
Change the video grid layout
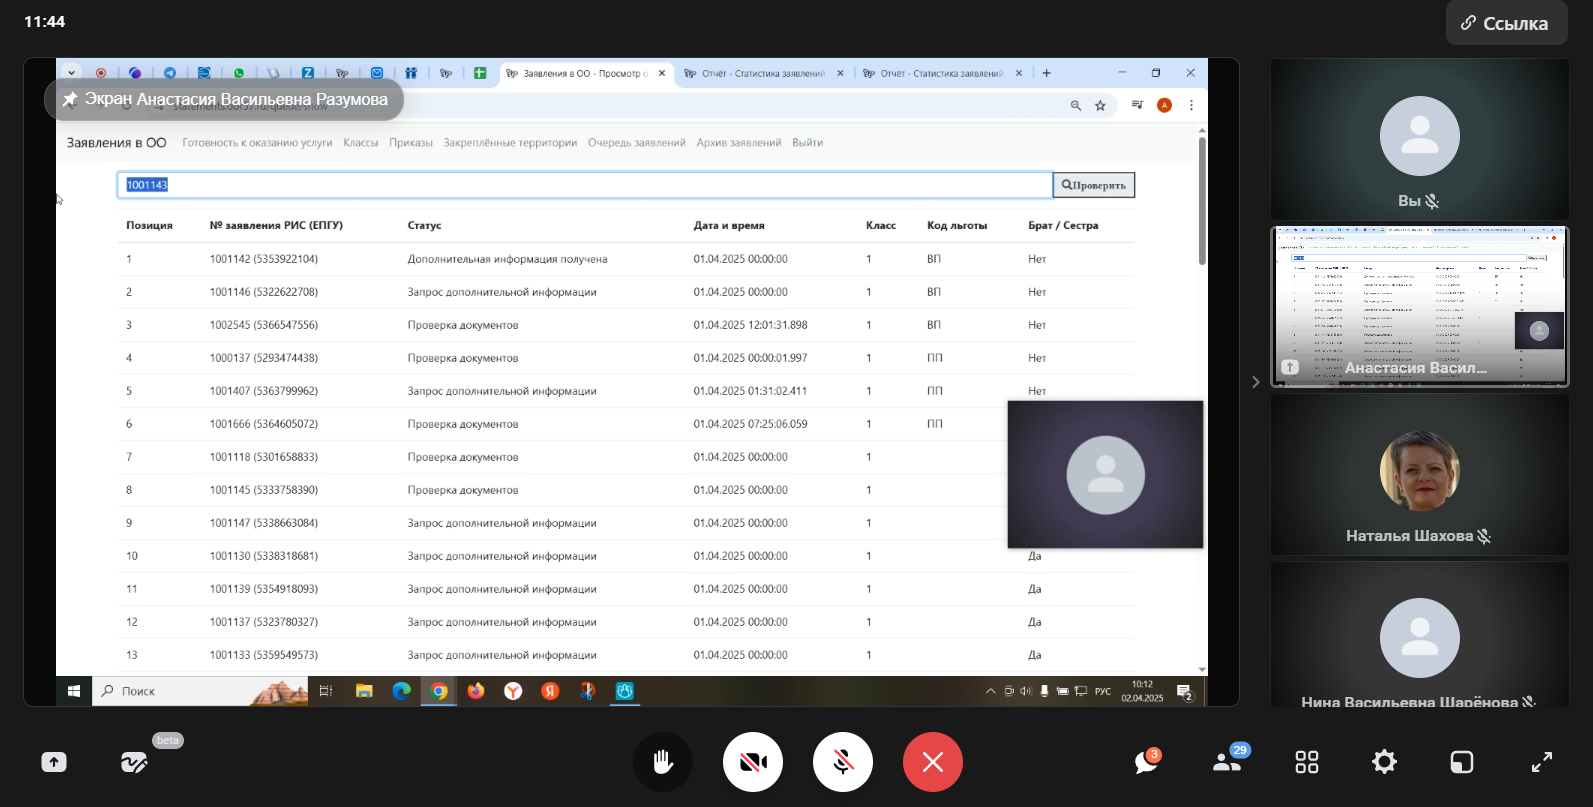[1307, 762]
